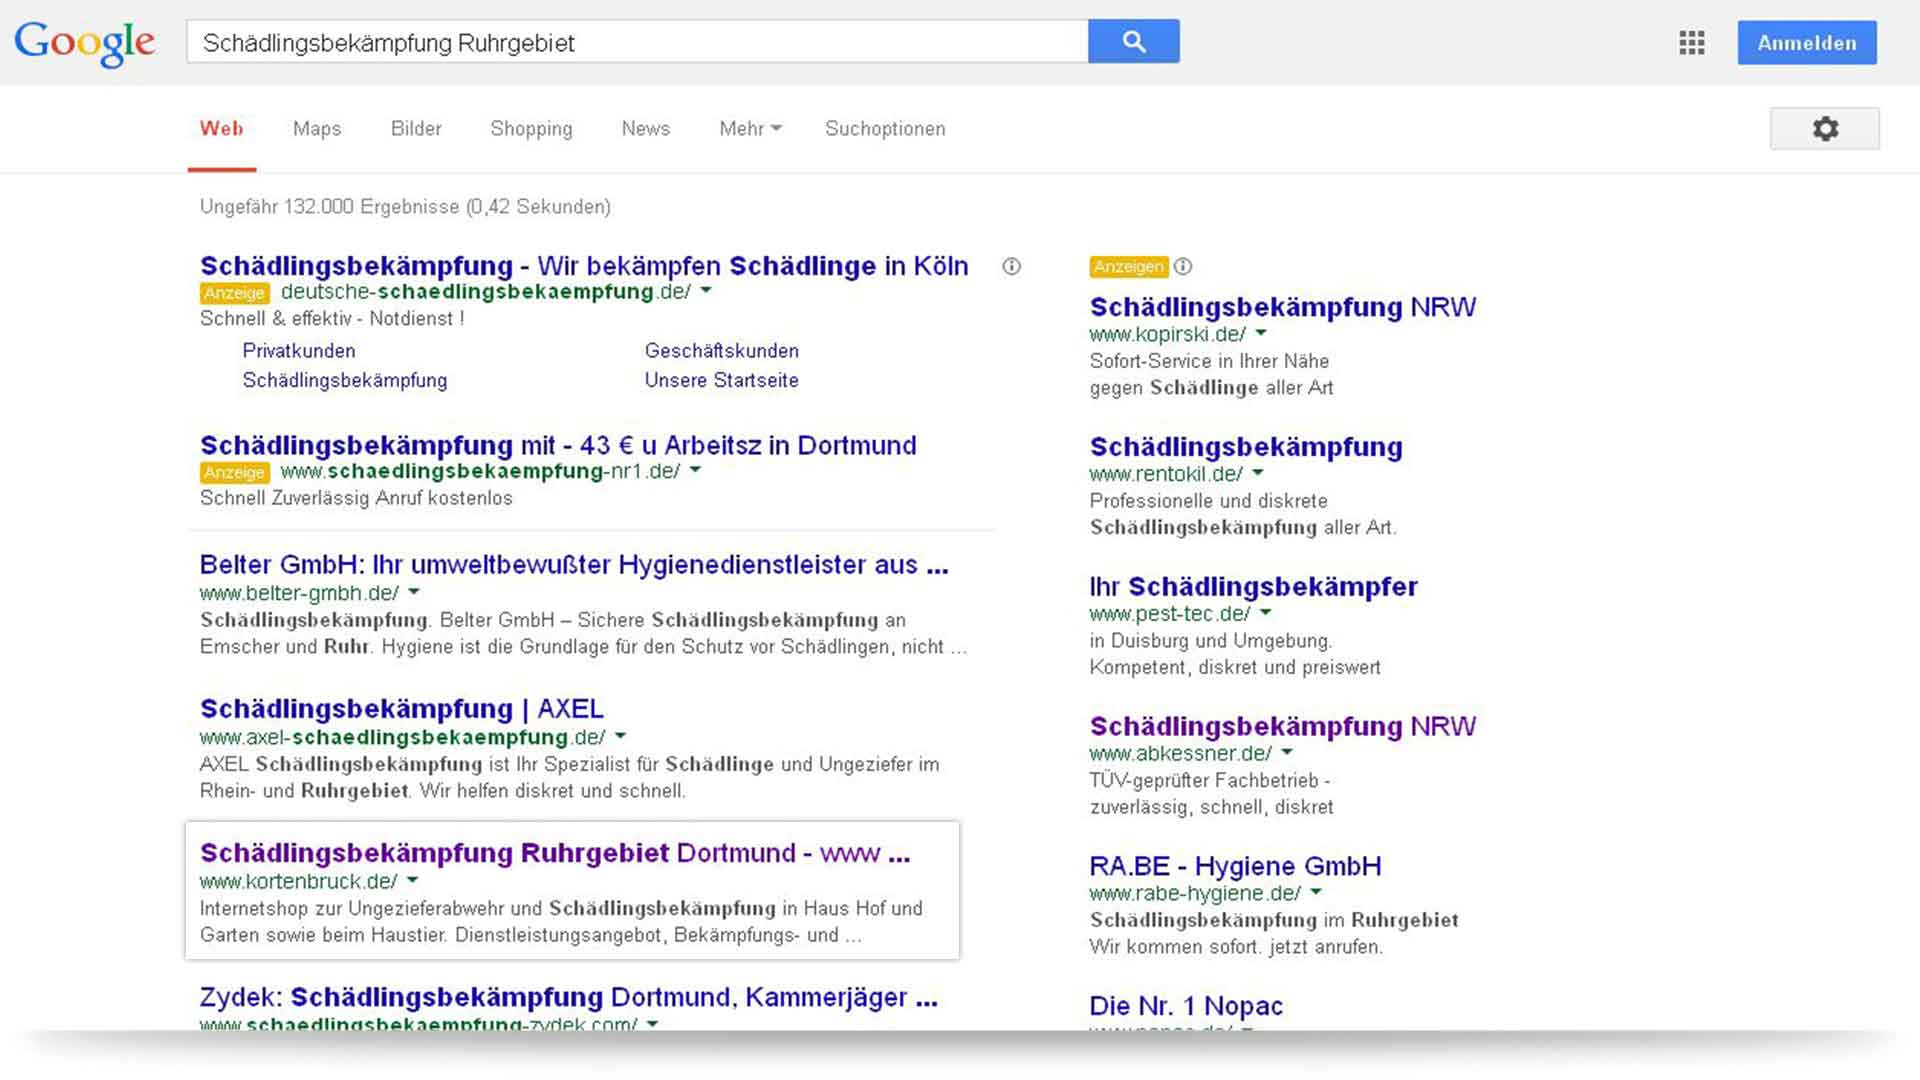Expand arrow beside www.abkessner.de URL
Image resolution: width=1920 pixels, height=1080 pixels.
coord(1287,752)
